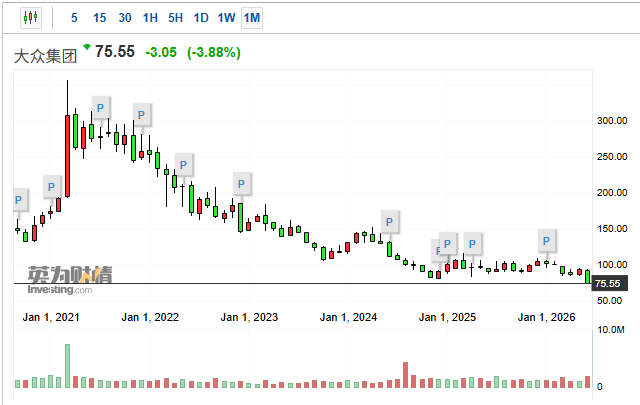This screenshot has height=405, width=640.
Task: Click the P marker directly above Jan 1, 2025
Action: click(x=447, y=244)
